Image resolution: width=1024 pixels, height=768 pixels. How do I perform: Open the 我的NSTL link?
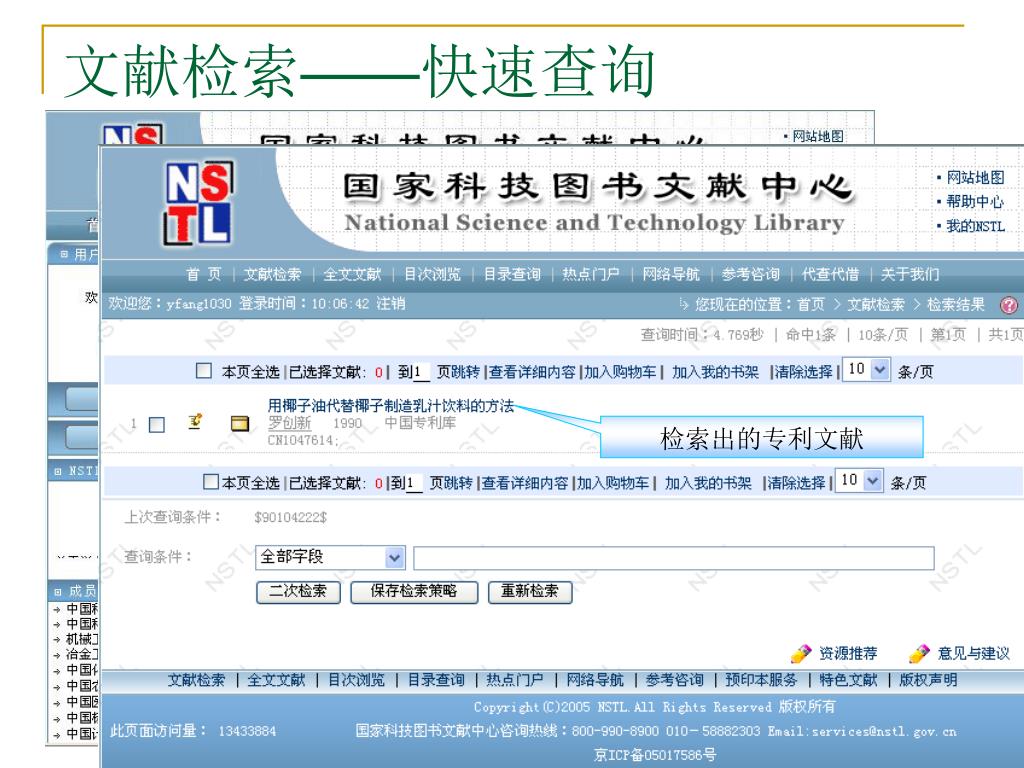pyautogui.click(x=975, y=226)
